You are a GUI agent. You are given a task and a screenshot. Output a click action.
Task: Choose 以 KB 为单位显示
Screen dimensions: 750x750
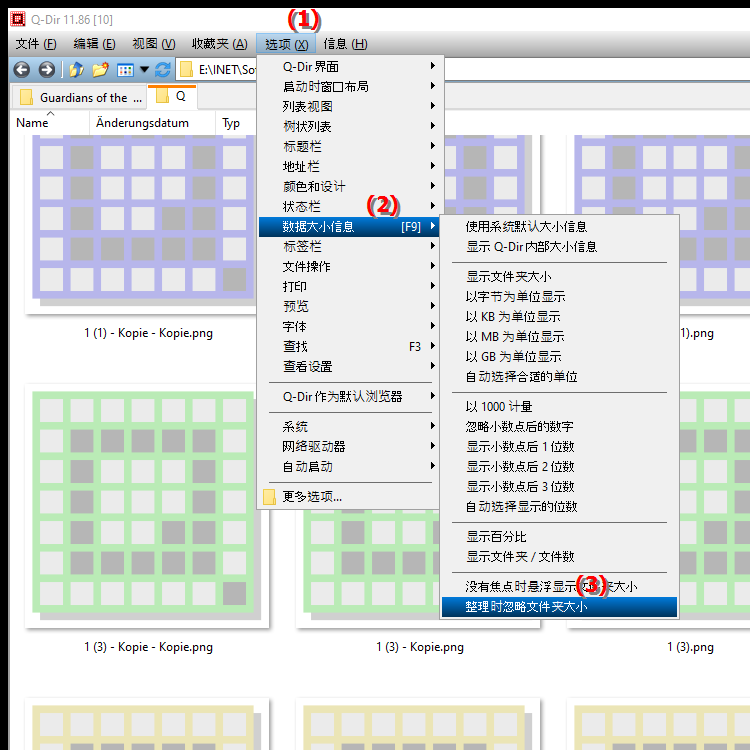coord(559,316)
